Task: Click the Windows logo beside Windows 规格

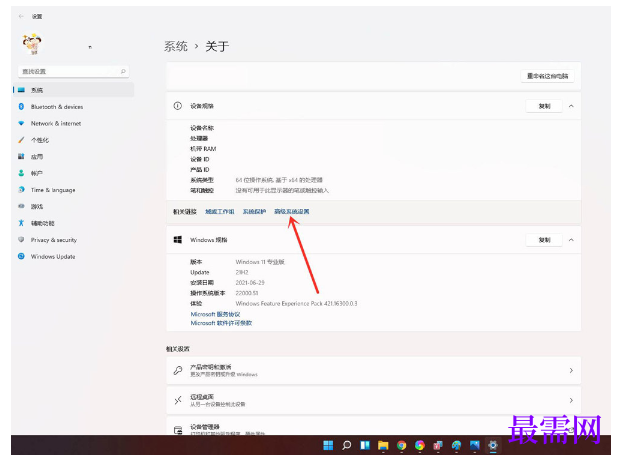Action: click(x=178, y=240)
